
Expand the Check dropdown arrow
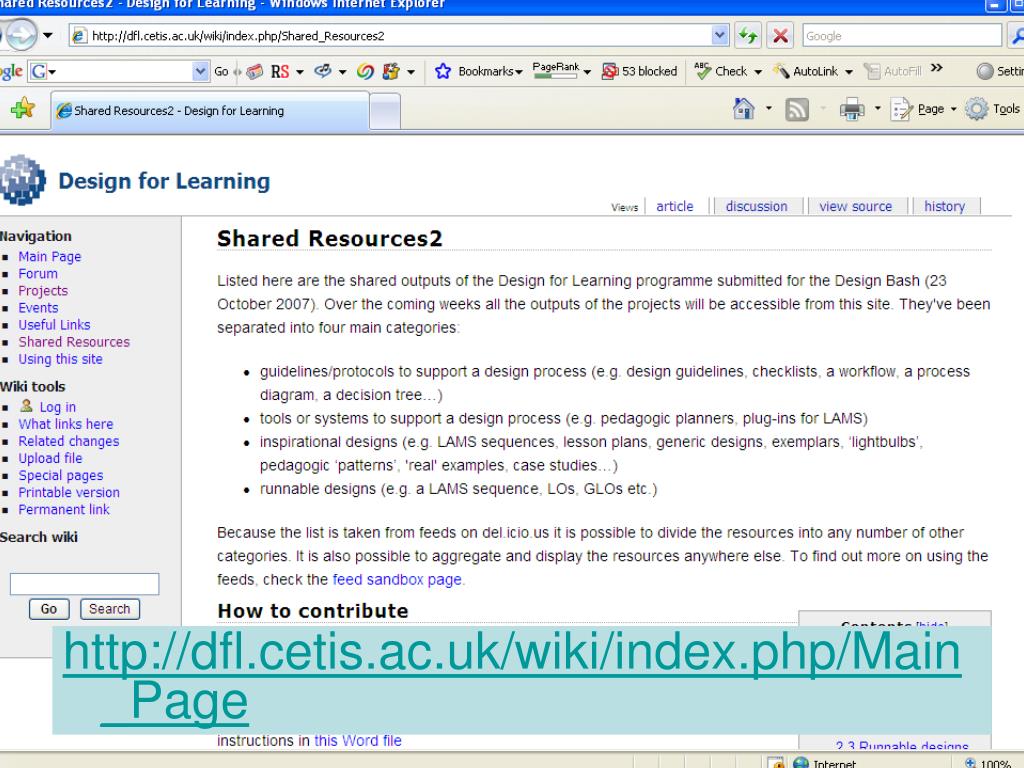click(x=758, y=72)
